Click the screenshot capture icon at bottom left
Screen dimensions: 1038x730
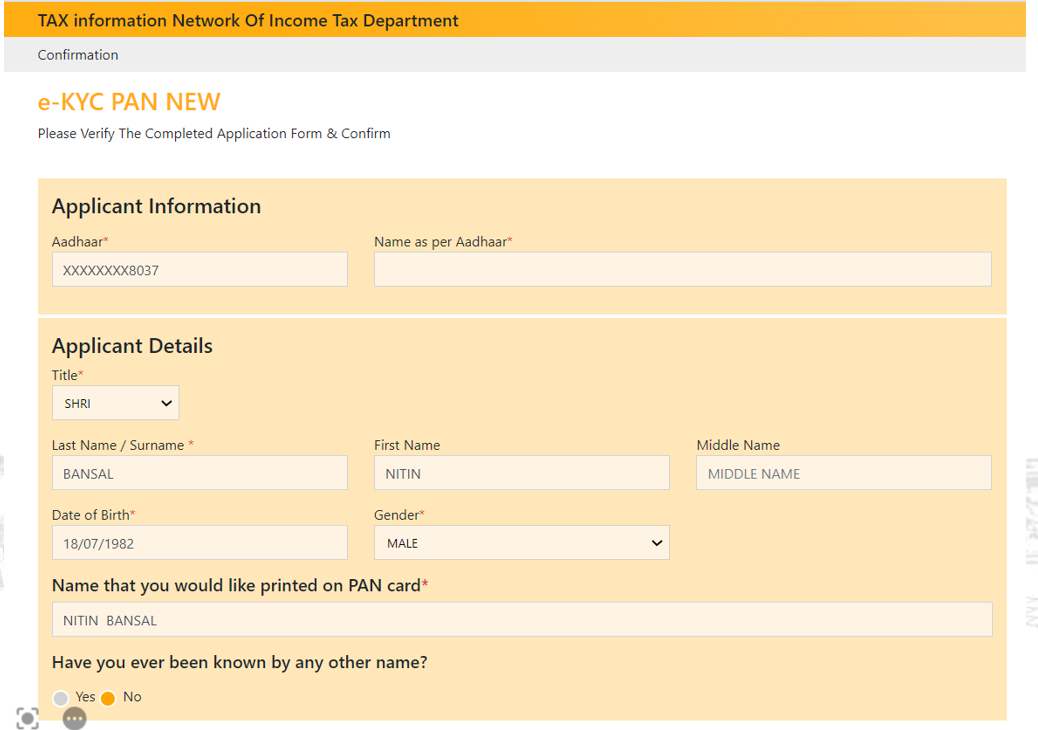point(27,718)
